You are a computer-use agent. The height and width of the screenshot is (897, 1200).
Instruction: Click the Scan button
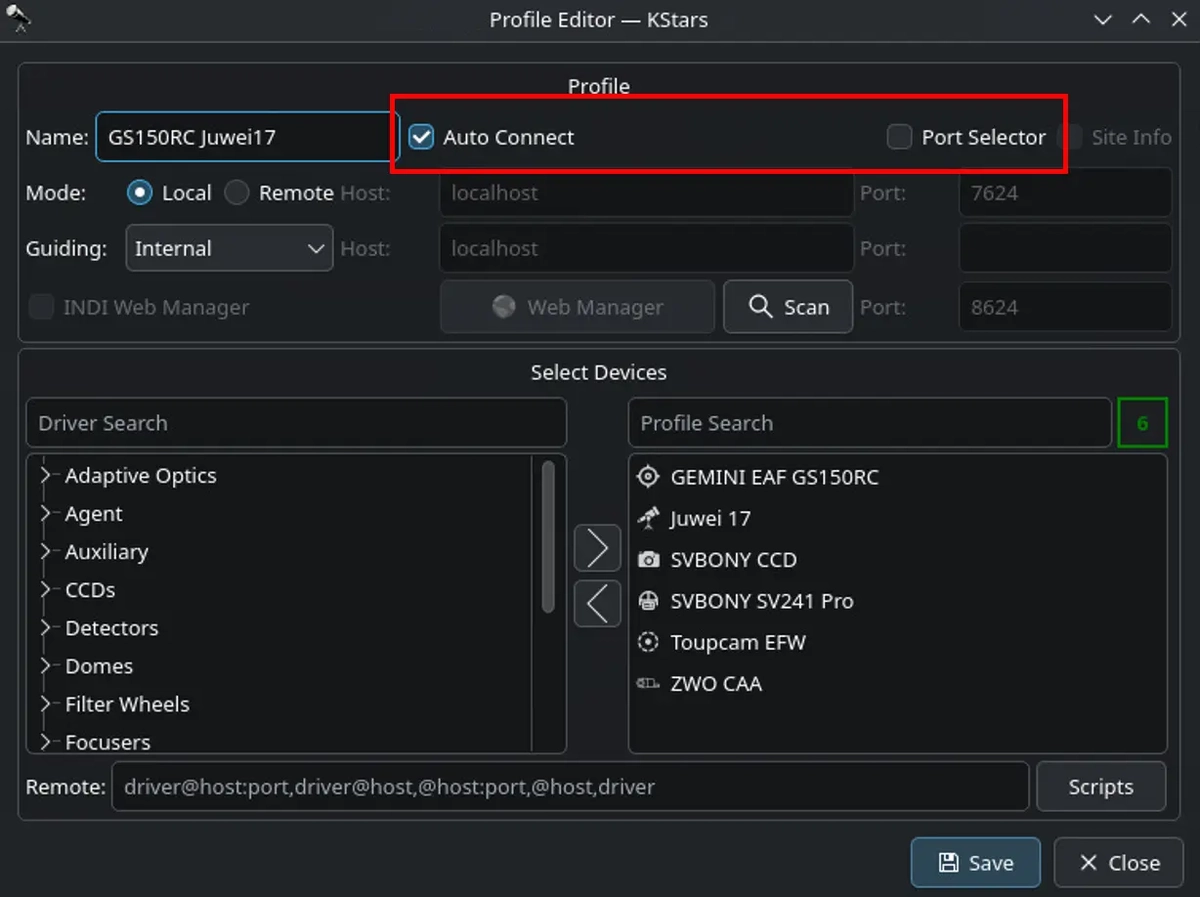788,307
